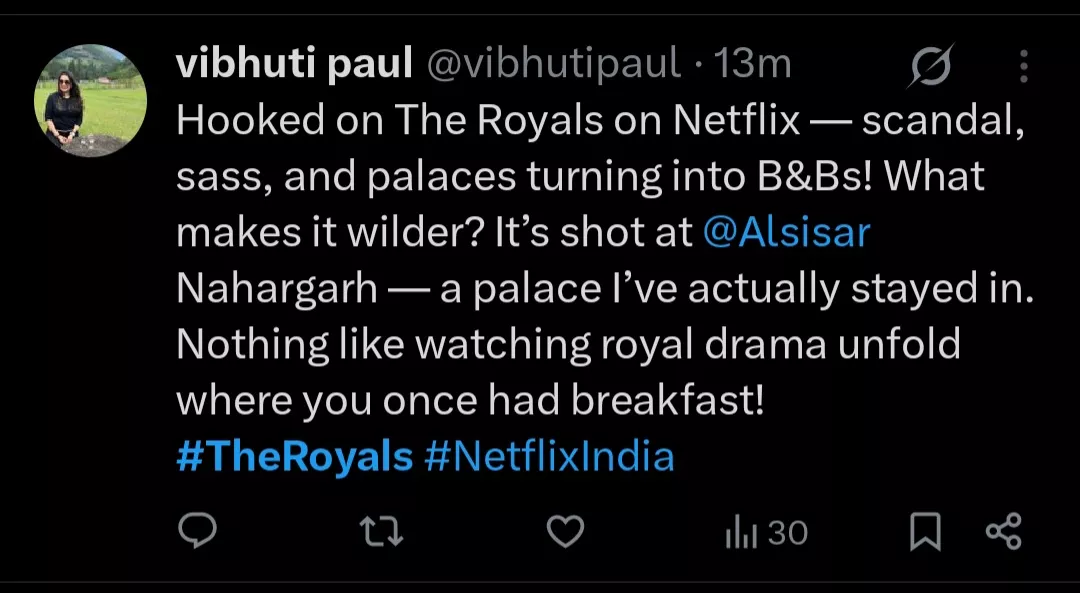Click the word Nahargarh in the tweet
This screenshot has height=593, width=1080.
277,289
